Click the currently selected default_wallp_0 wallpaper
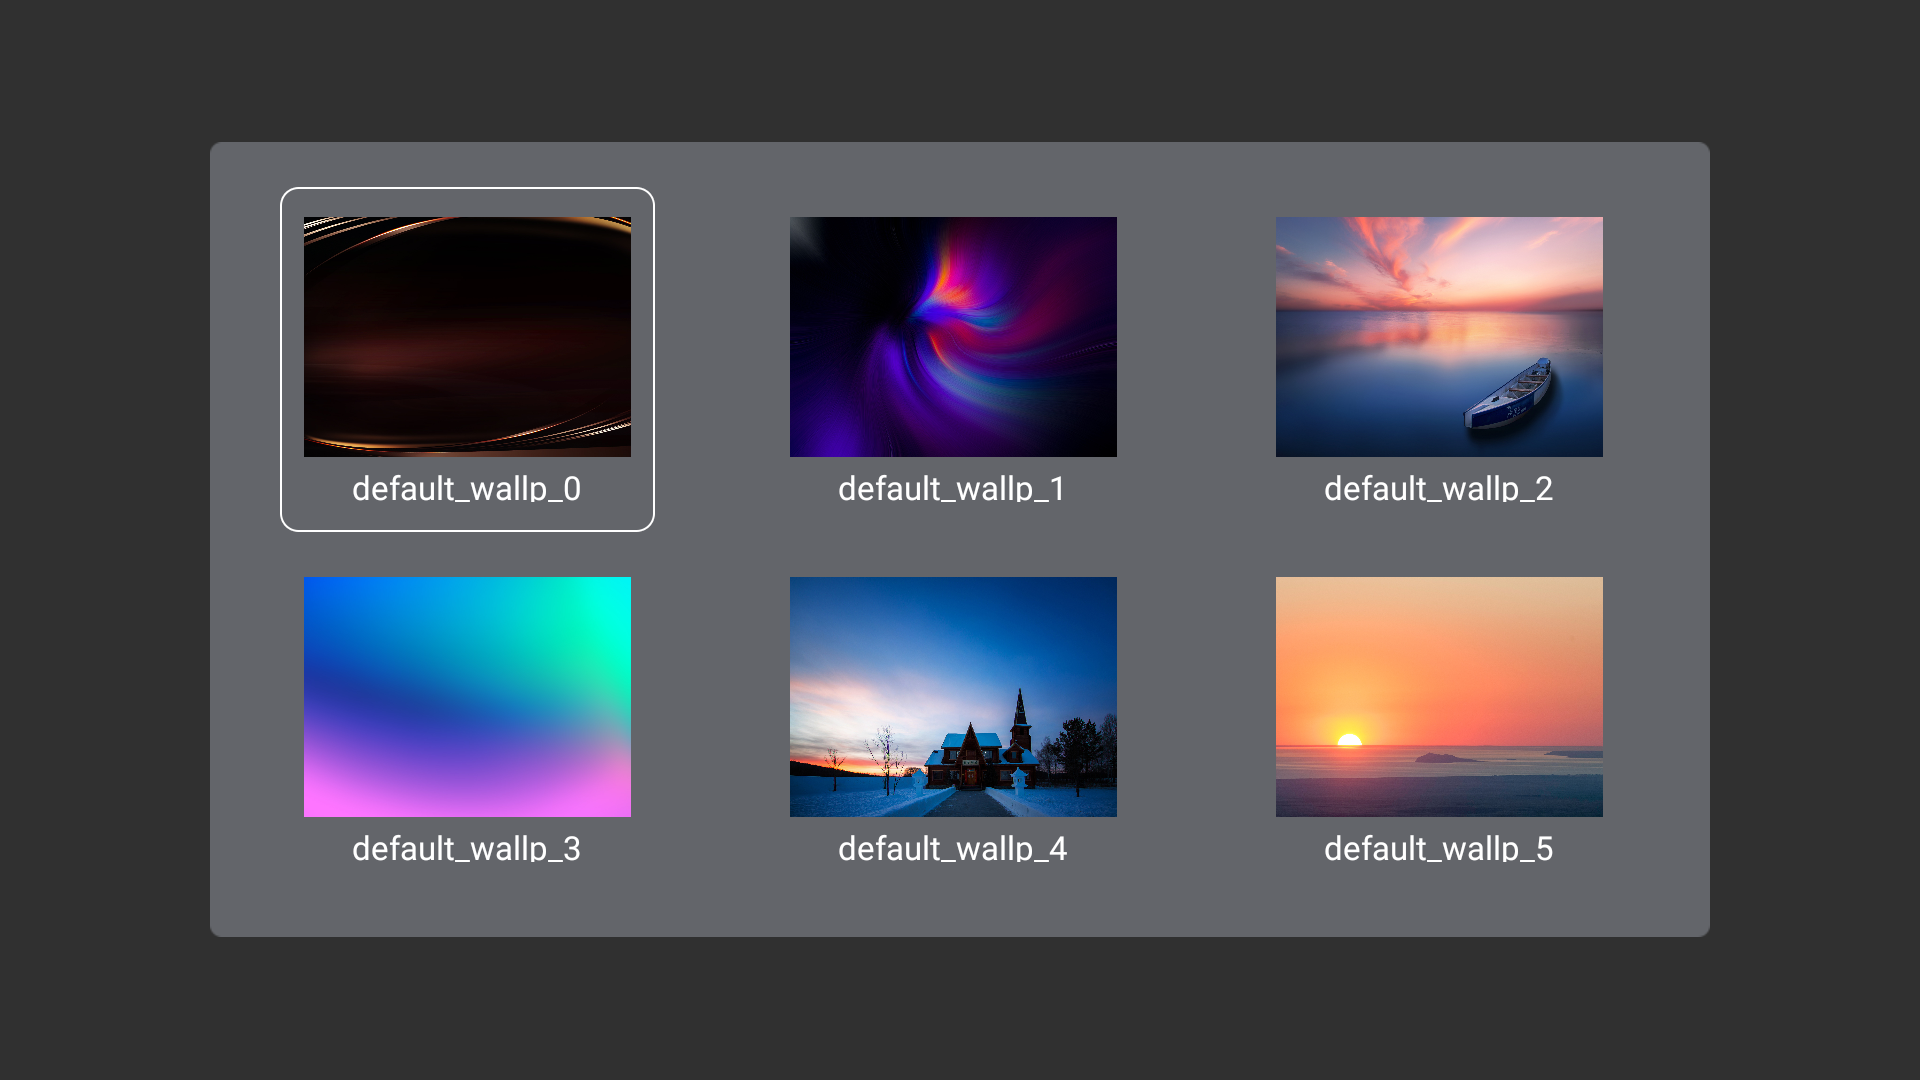 point(467,336)
